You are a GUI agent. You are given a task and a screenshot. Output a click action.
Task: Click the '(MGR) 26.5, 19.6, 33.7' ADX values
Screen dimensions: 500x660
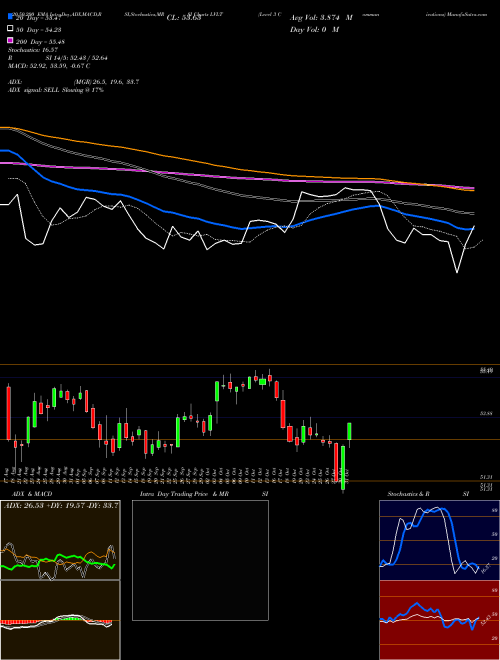tap(106, 82)
